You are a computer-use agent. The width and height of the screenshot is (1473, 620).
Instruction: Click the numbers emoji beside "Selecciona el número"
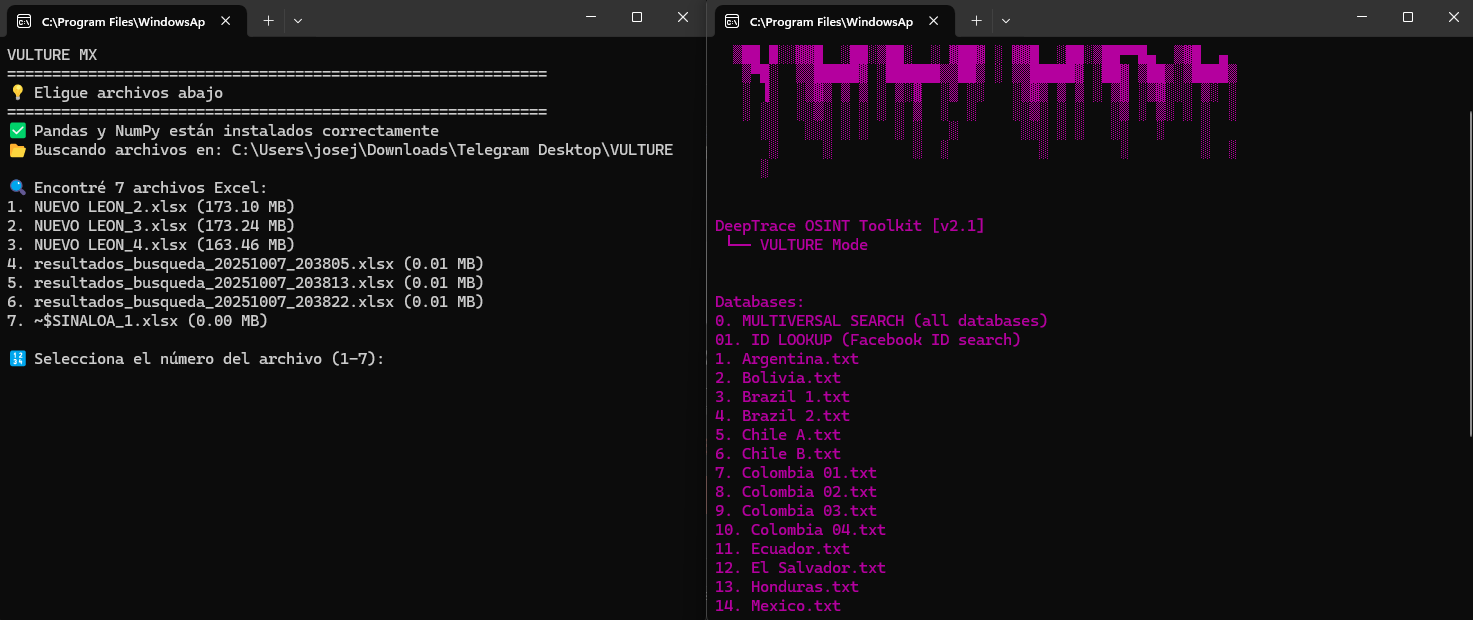point(16,359)
